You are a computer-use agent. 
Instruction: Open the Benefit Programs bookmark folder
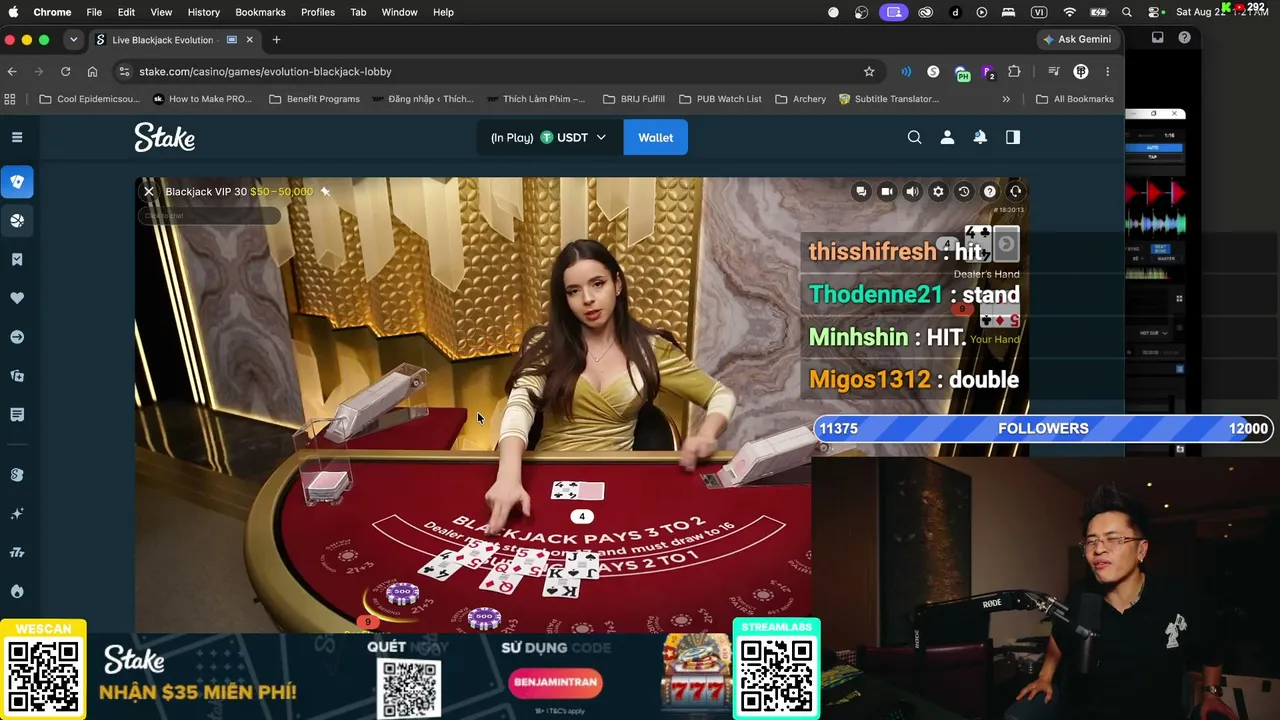(x=314, y=99)
